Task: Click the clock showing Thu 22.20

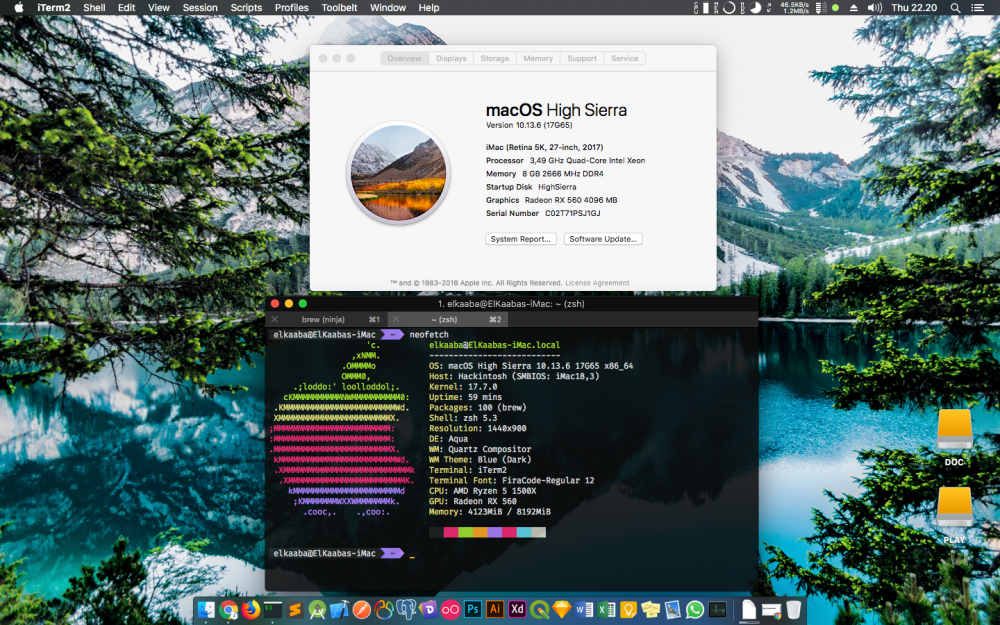Action: 914,8
